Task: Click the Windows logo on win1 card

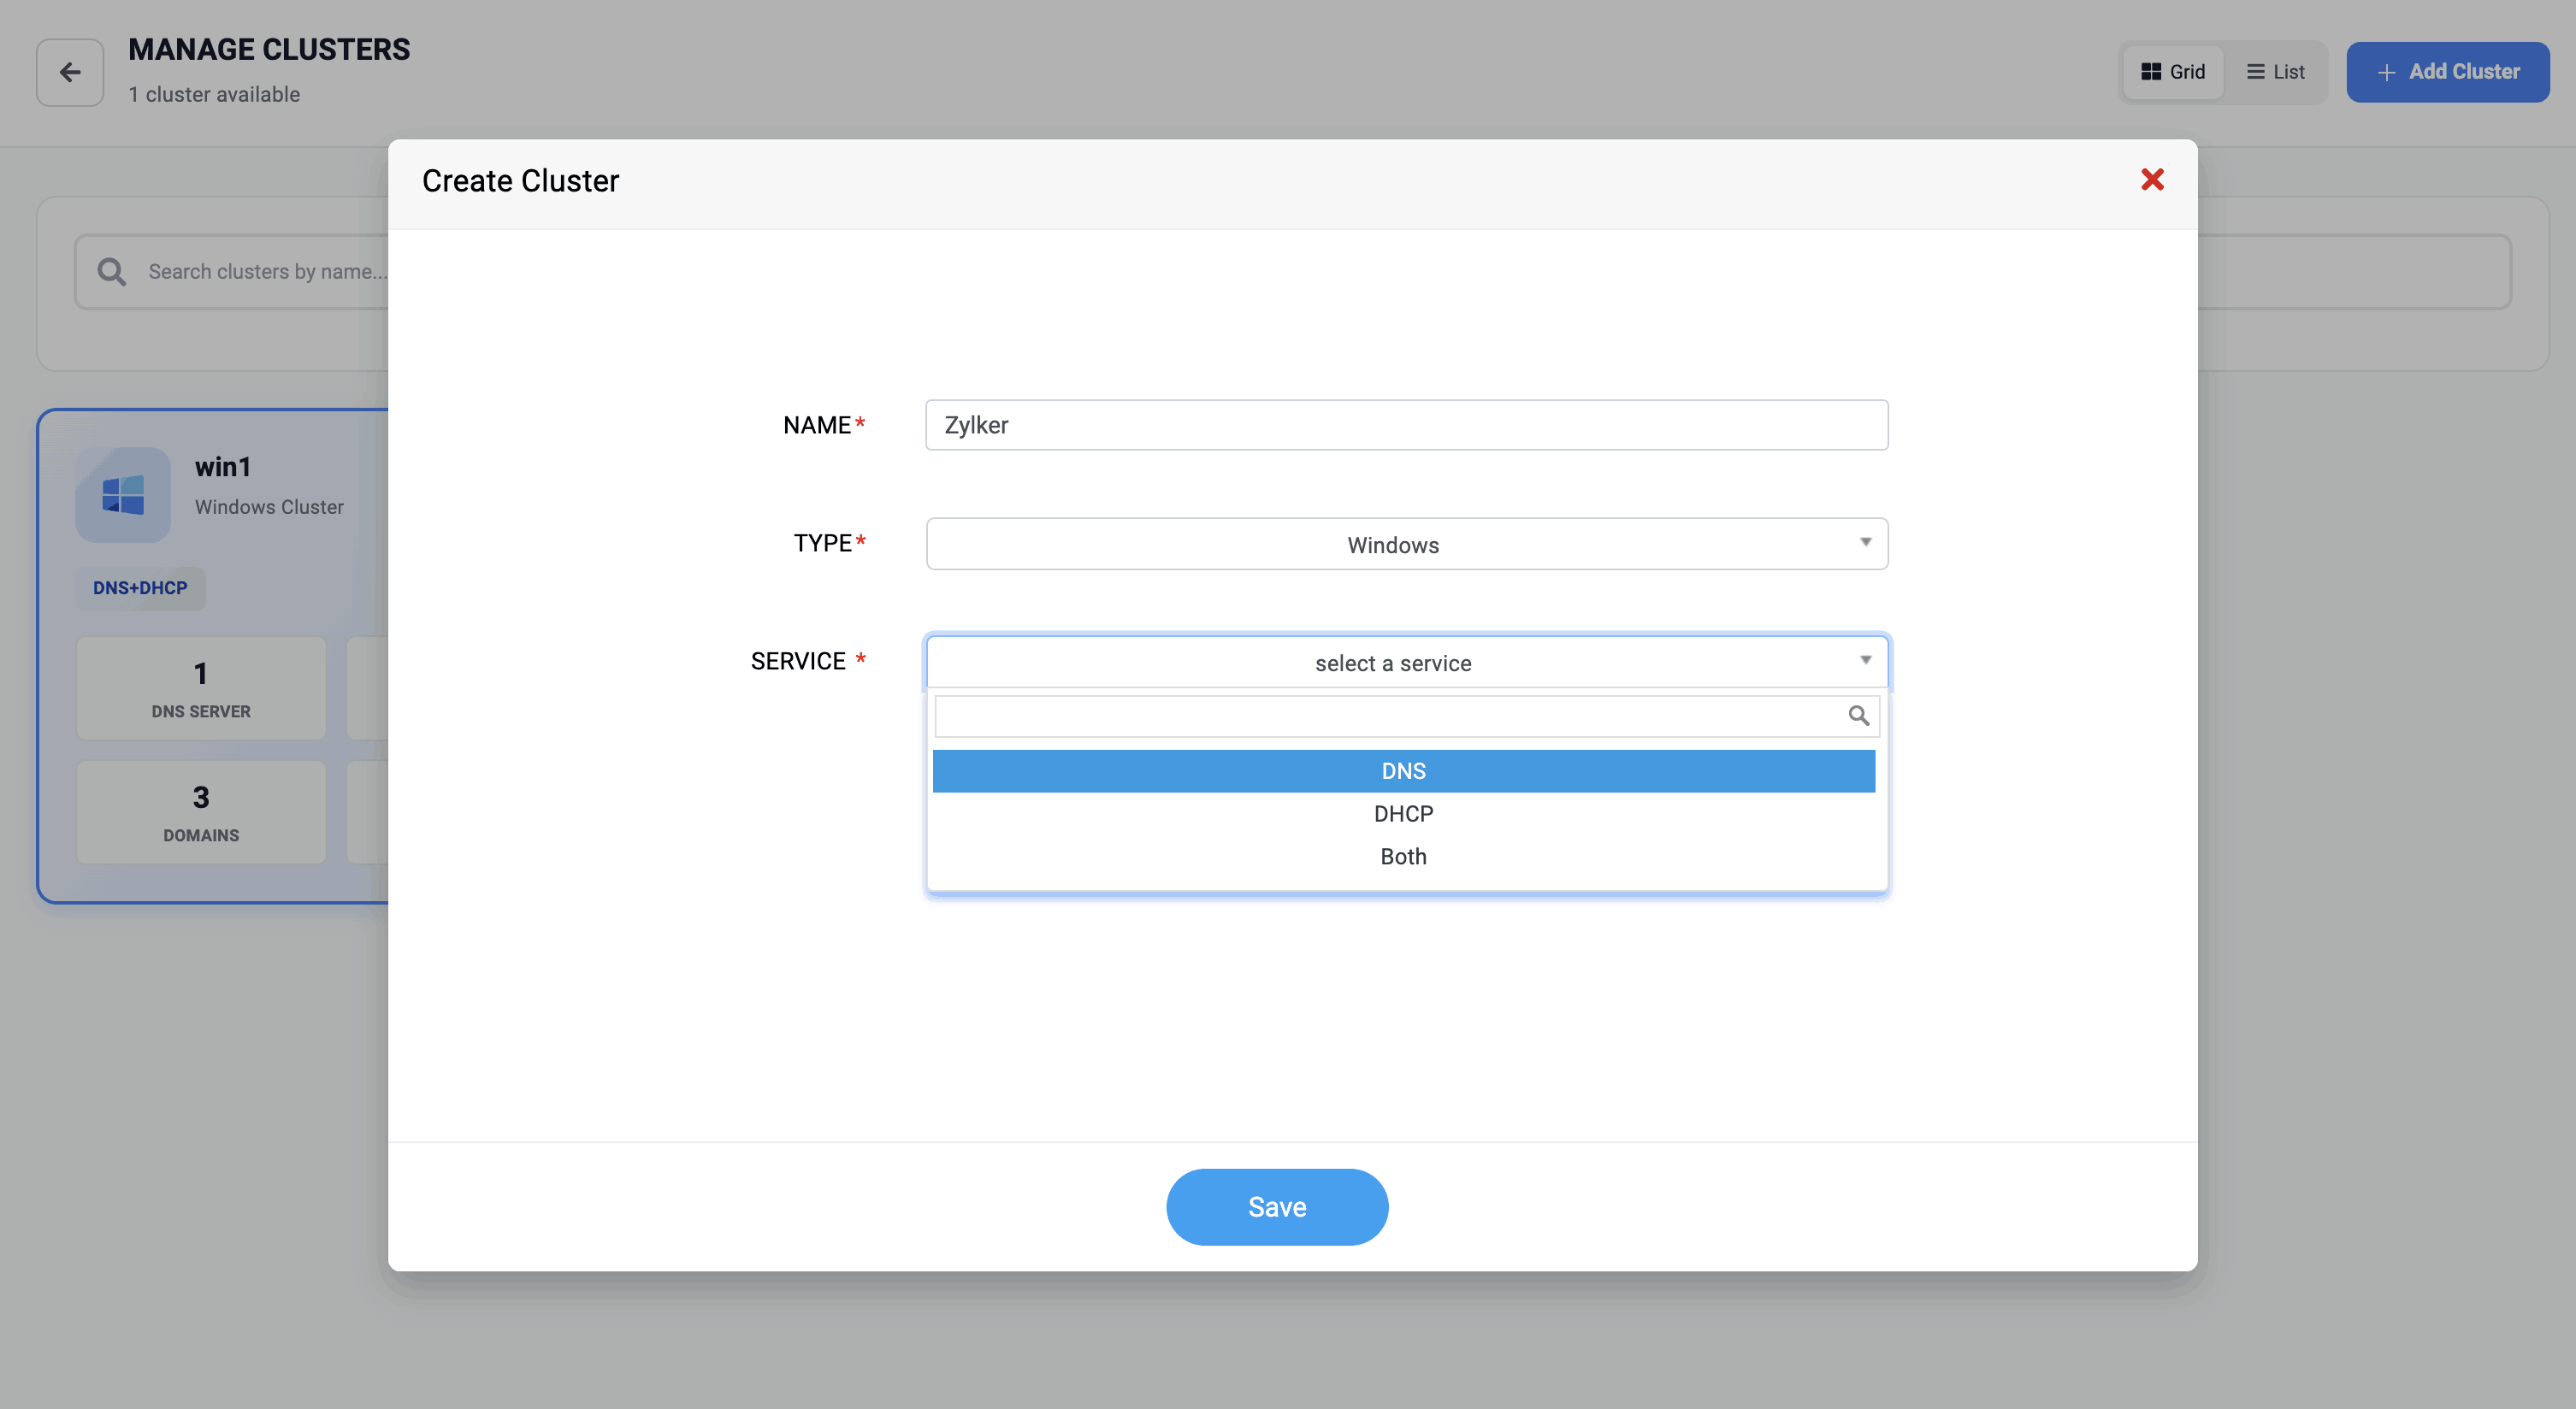Action: pyautogui.click(x=123, y=495)
